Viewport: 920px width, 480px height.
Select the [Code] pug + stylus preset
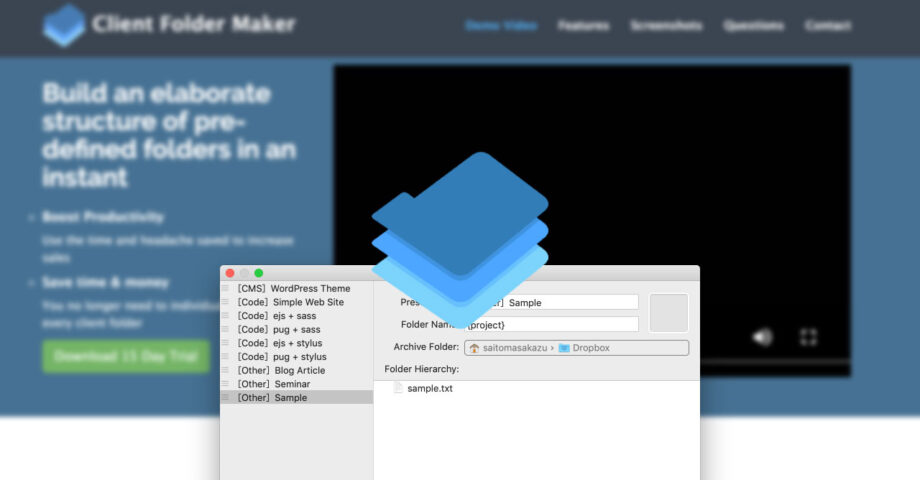[297, 356]
